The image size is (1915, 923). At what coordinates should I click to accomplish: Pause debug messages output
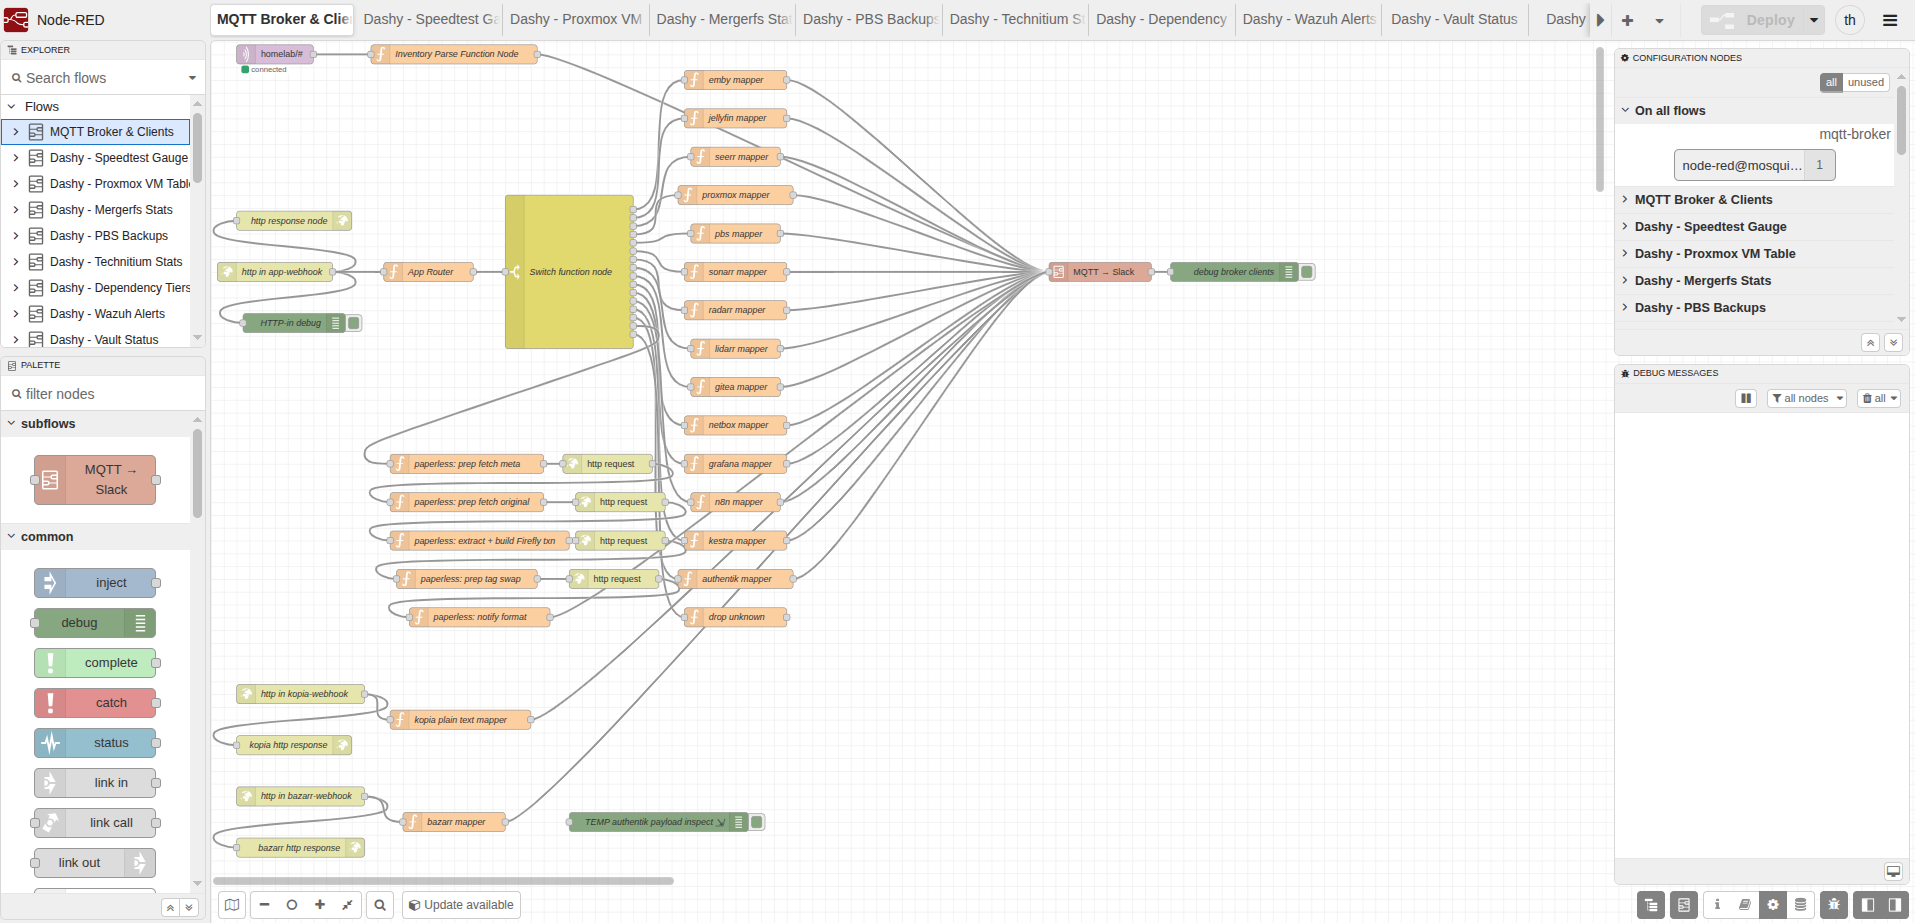pos(1746,398)
